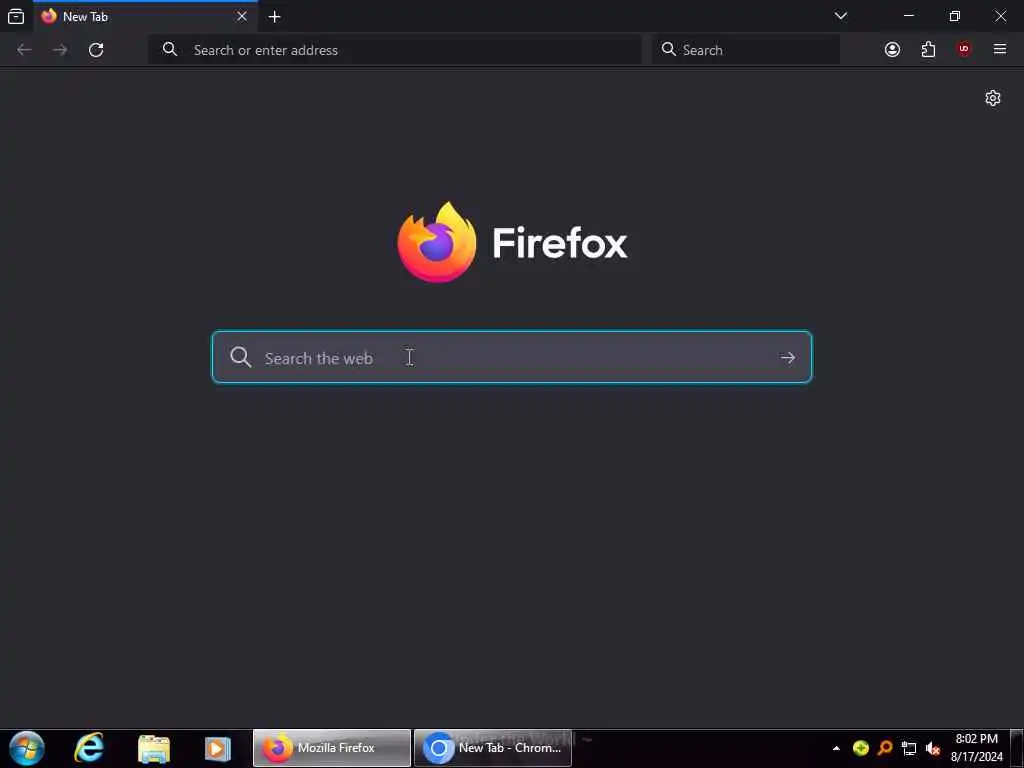The image size is (1024, 768).
Task: Open the uBlock Origin extension icon
Action: (x=964, y=50)
